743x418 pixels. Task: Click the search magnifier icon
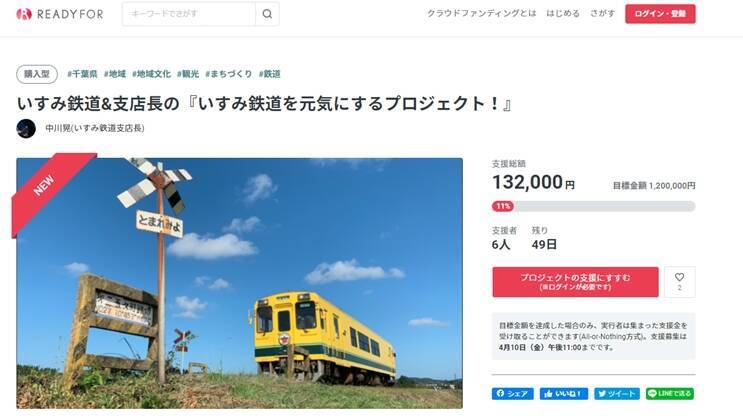[267, 14]
